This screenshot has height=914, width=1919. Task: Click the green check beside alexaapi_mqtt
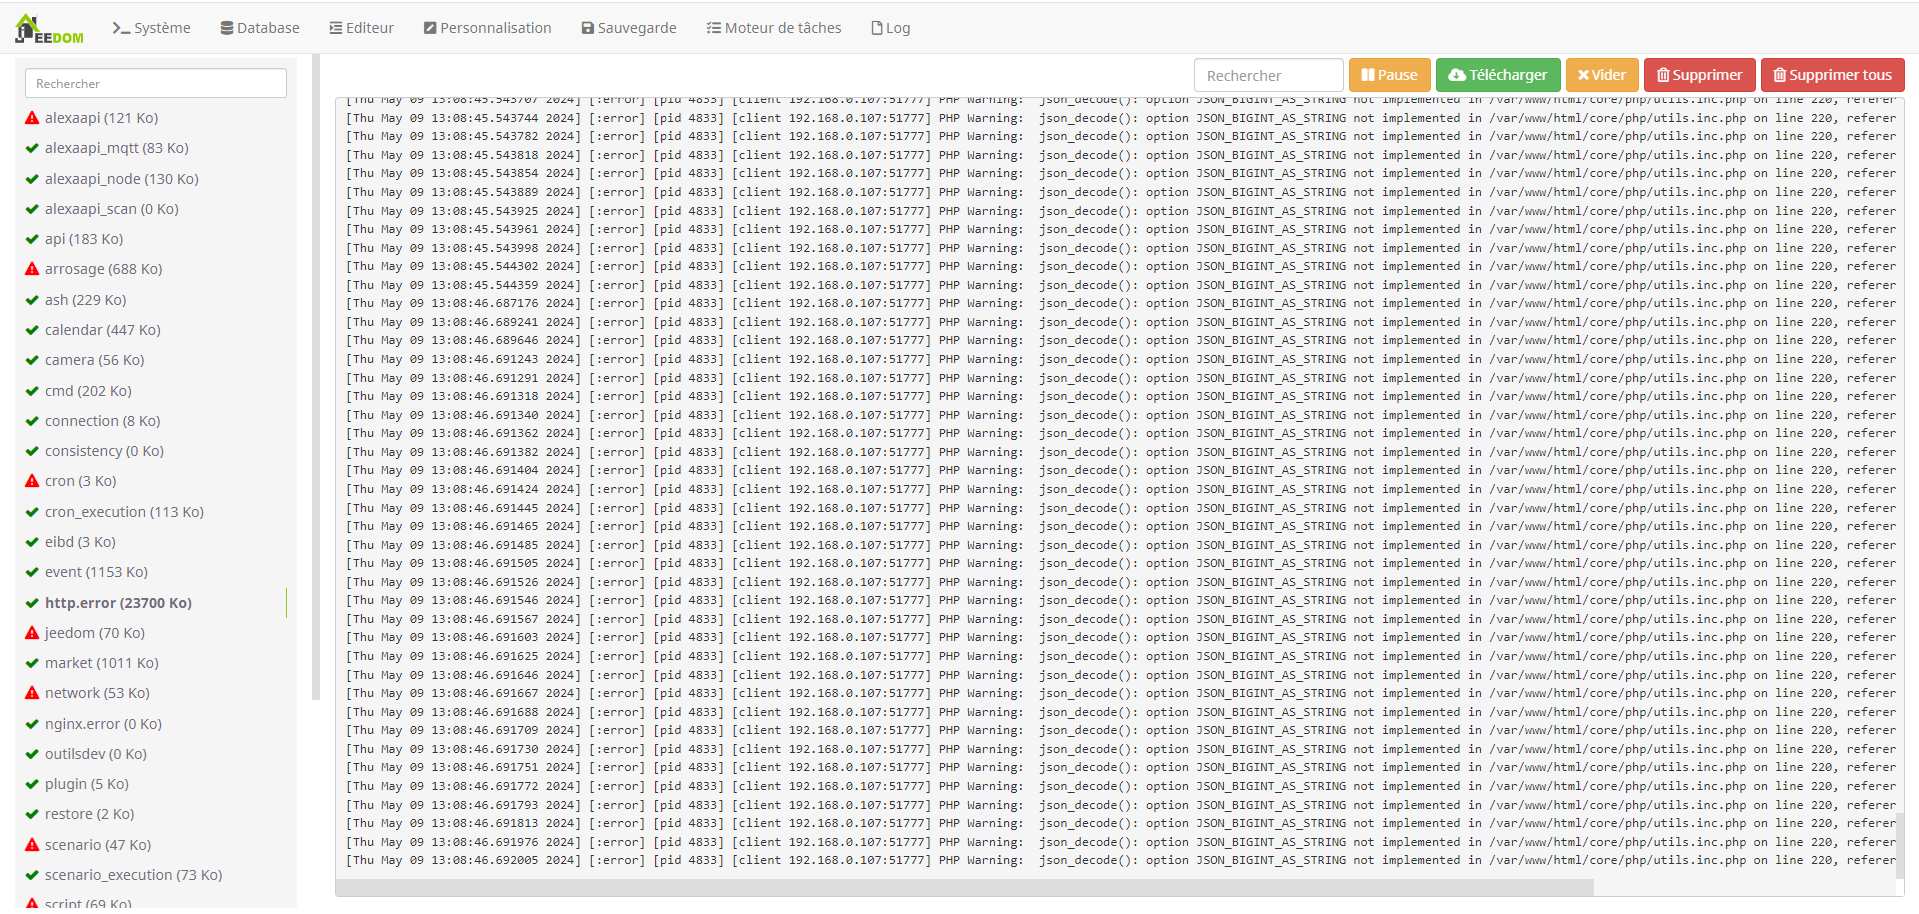[x=32, y=148]
